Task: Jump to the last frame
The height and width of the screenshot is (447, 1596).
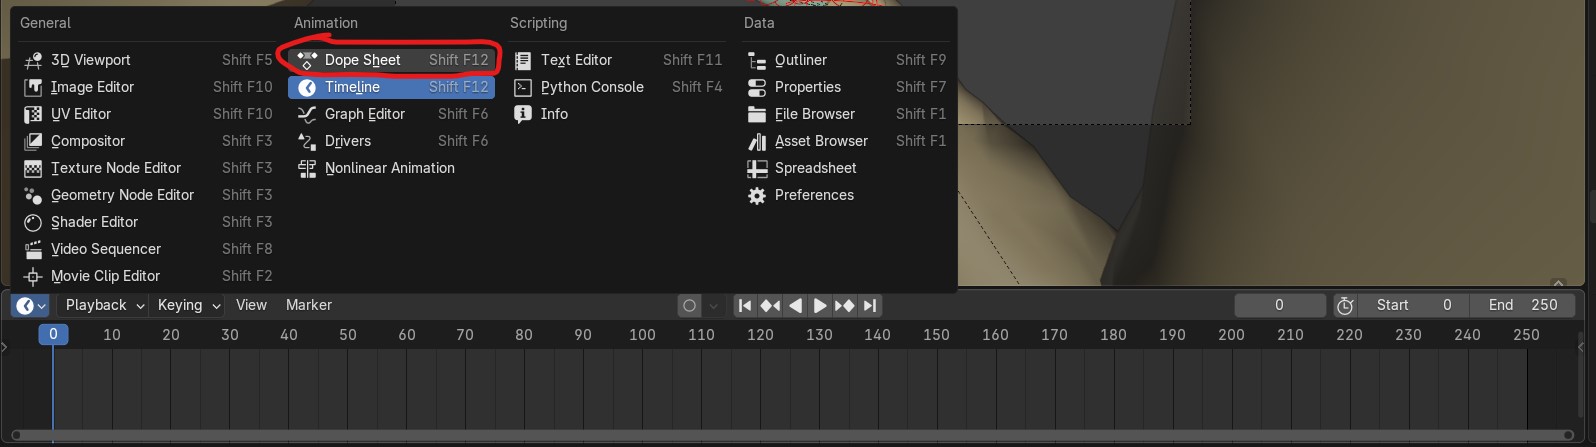Action: (x=870, y=306)
